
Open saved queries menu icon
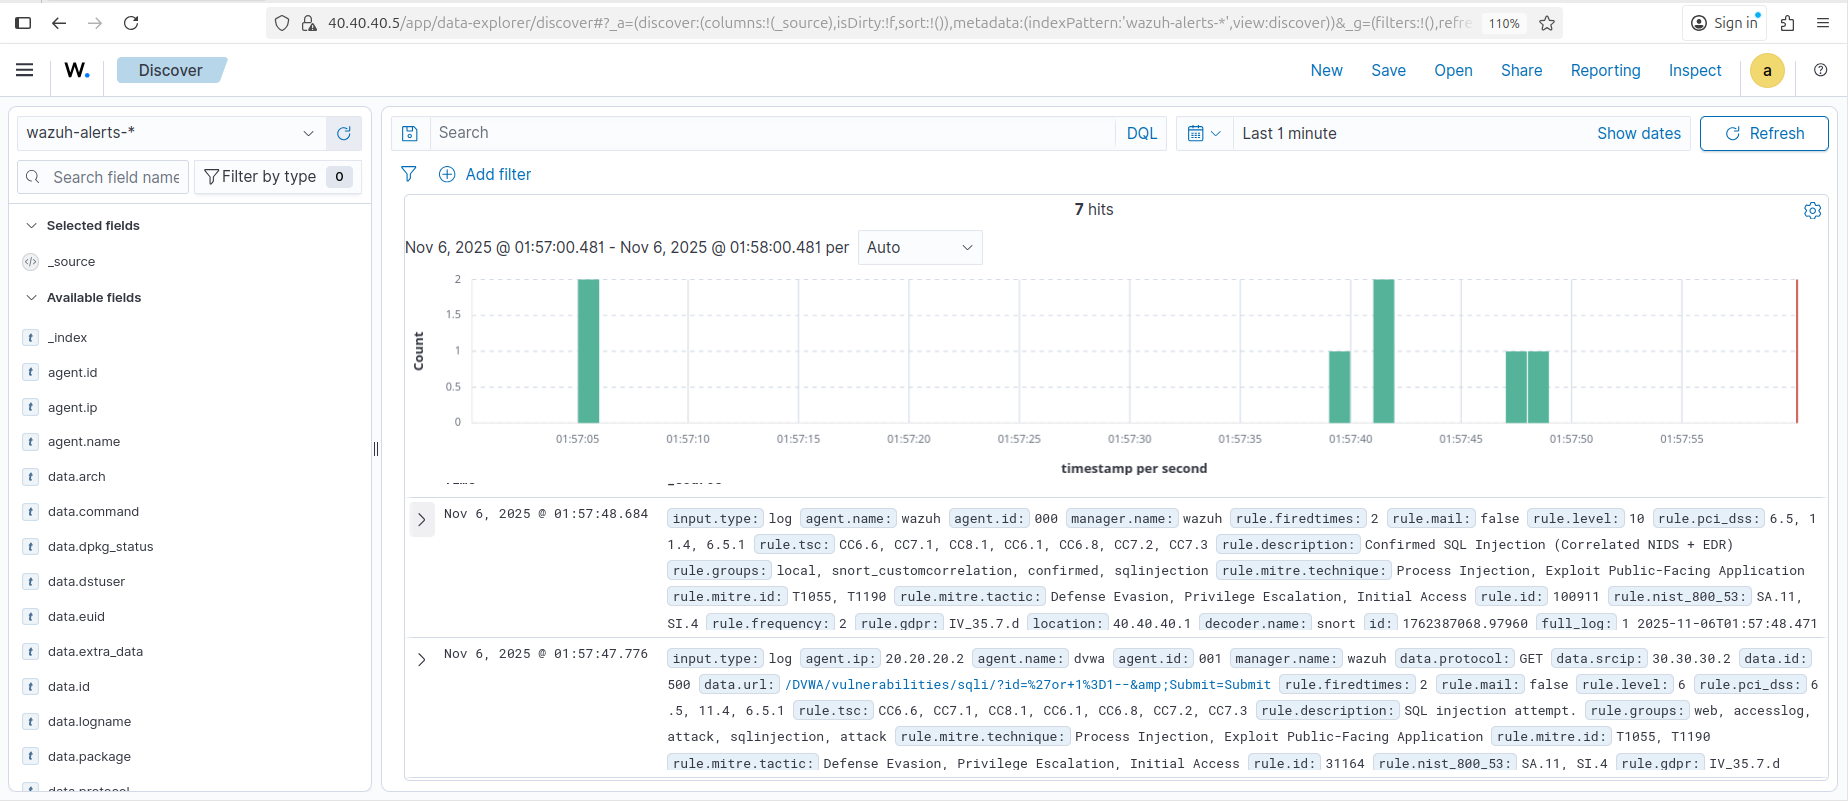point(410,133)
